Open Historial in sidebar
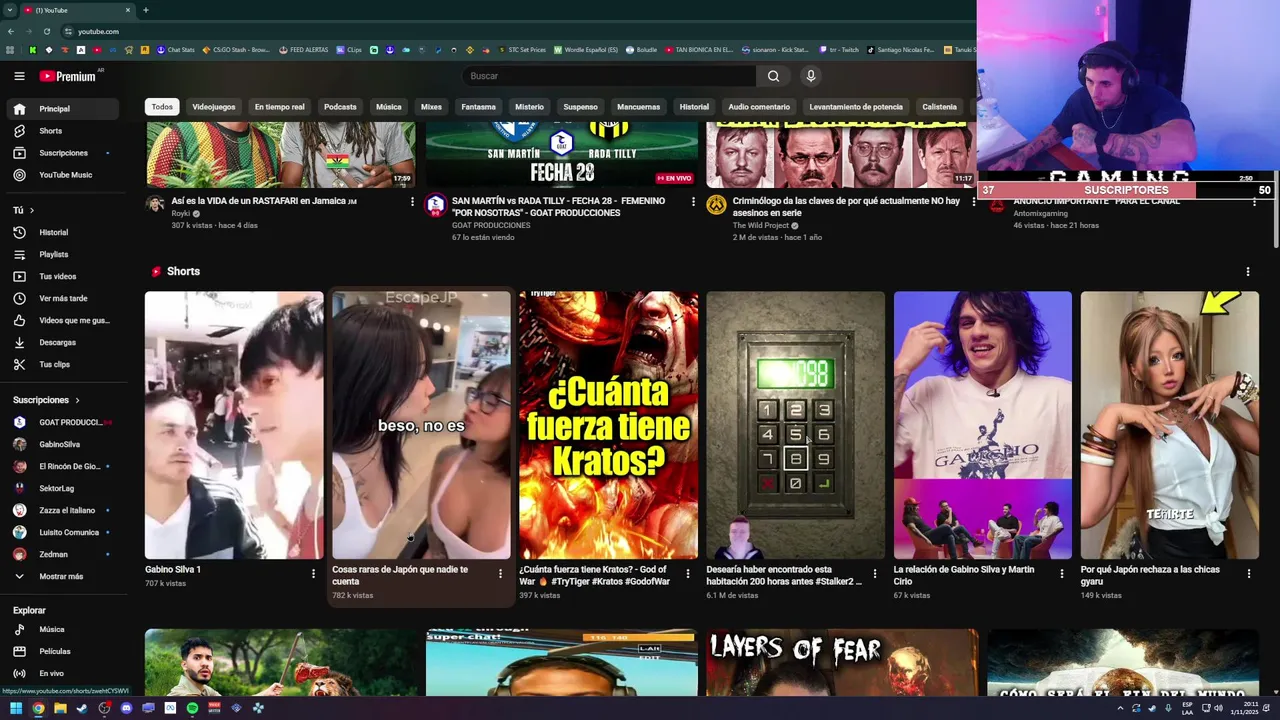The image size is (1280, 720). (64, 232)
